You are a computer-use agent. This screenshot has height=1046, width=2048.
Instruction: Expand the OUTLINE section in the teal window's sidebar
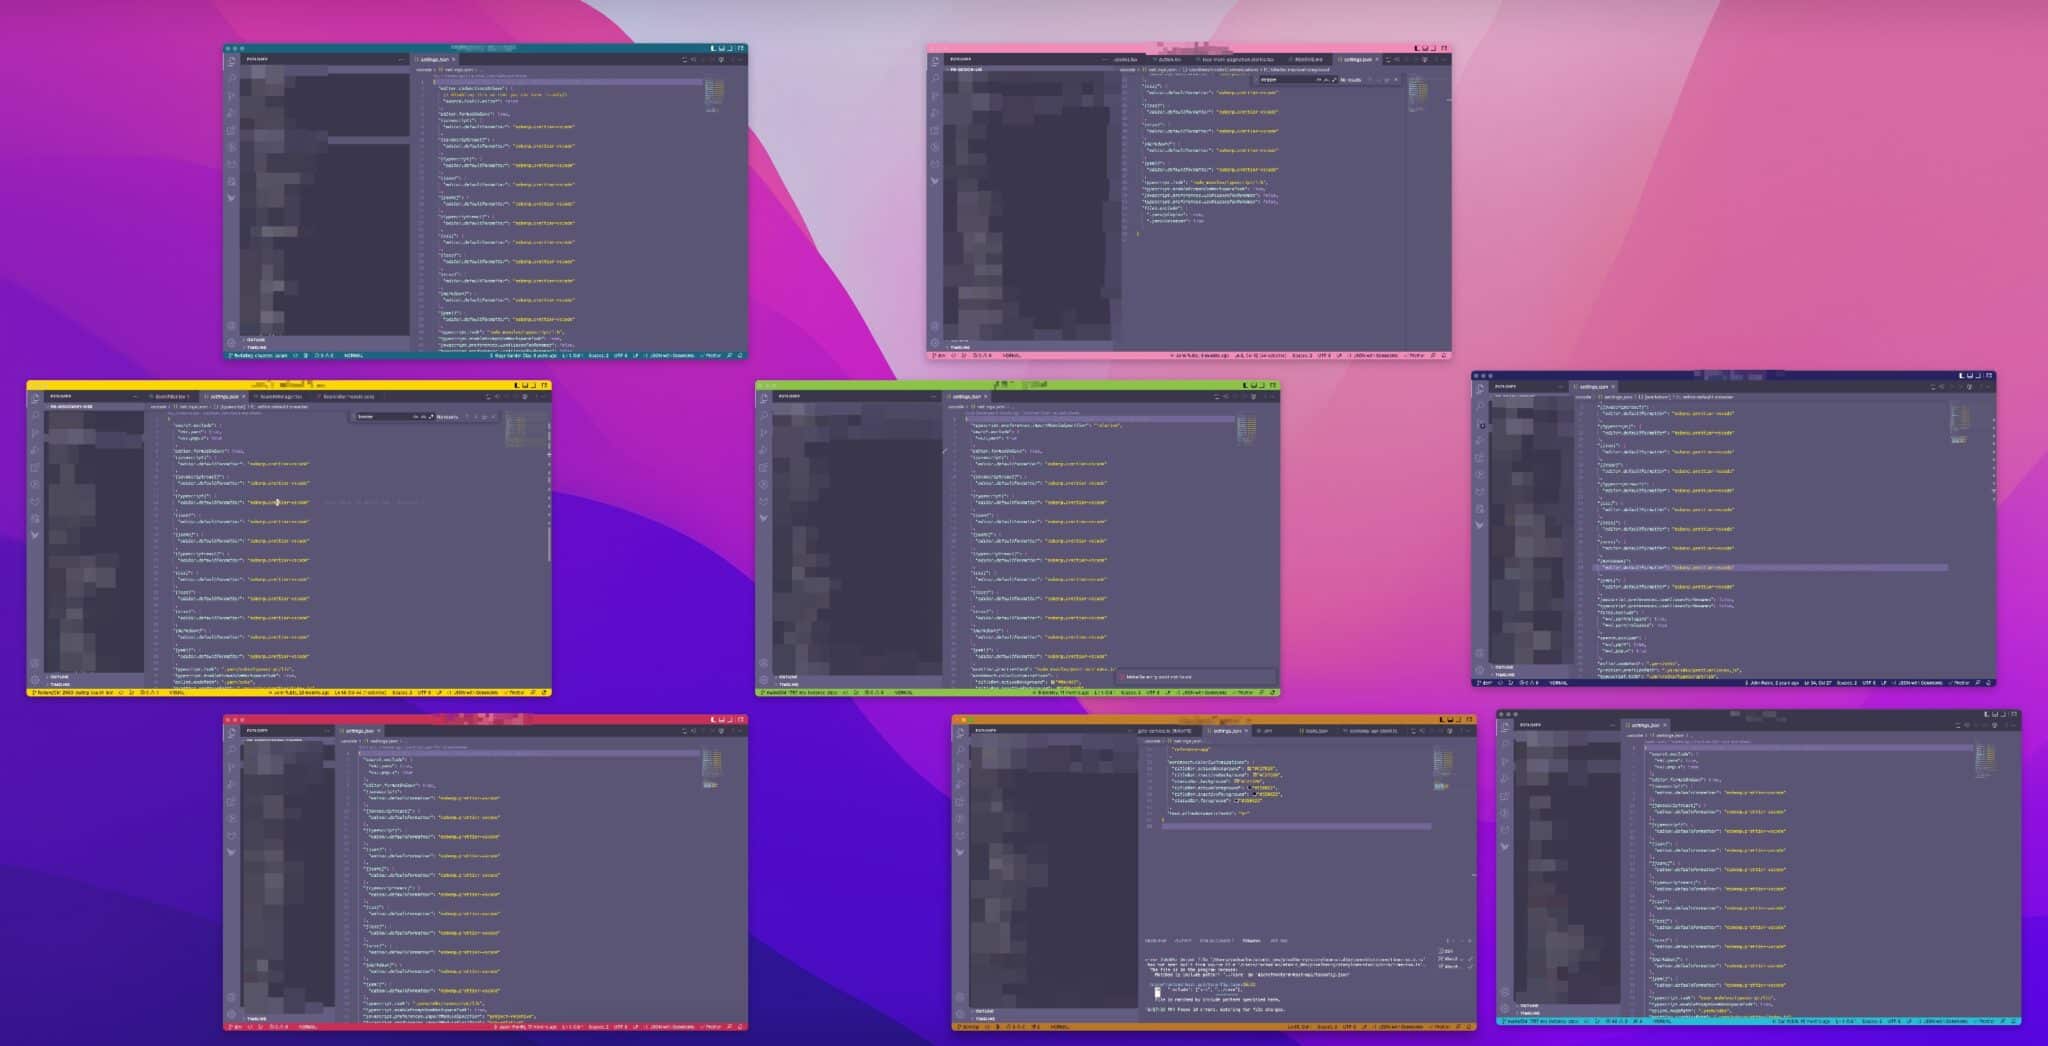coord(255,340)
